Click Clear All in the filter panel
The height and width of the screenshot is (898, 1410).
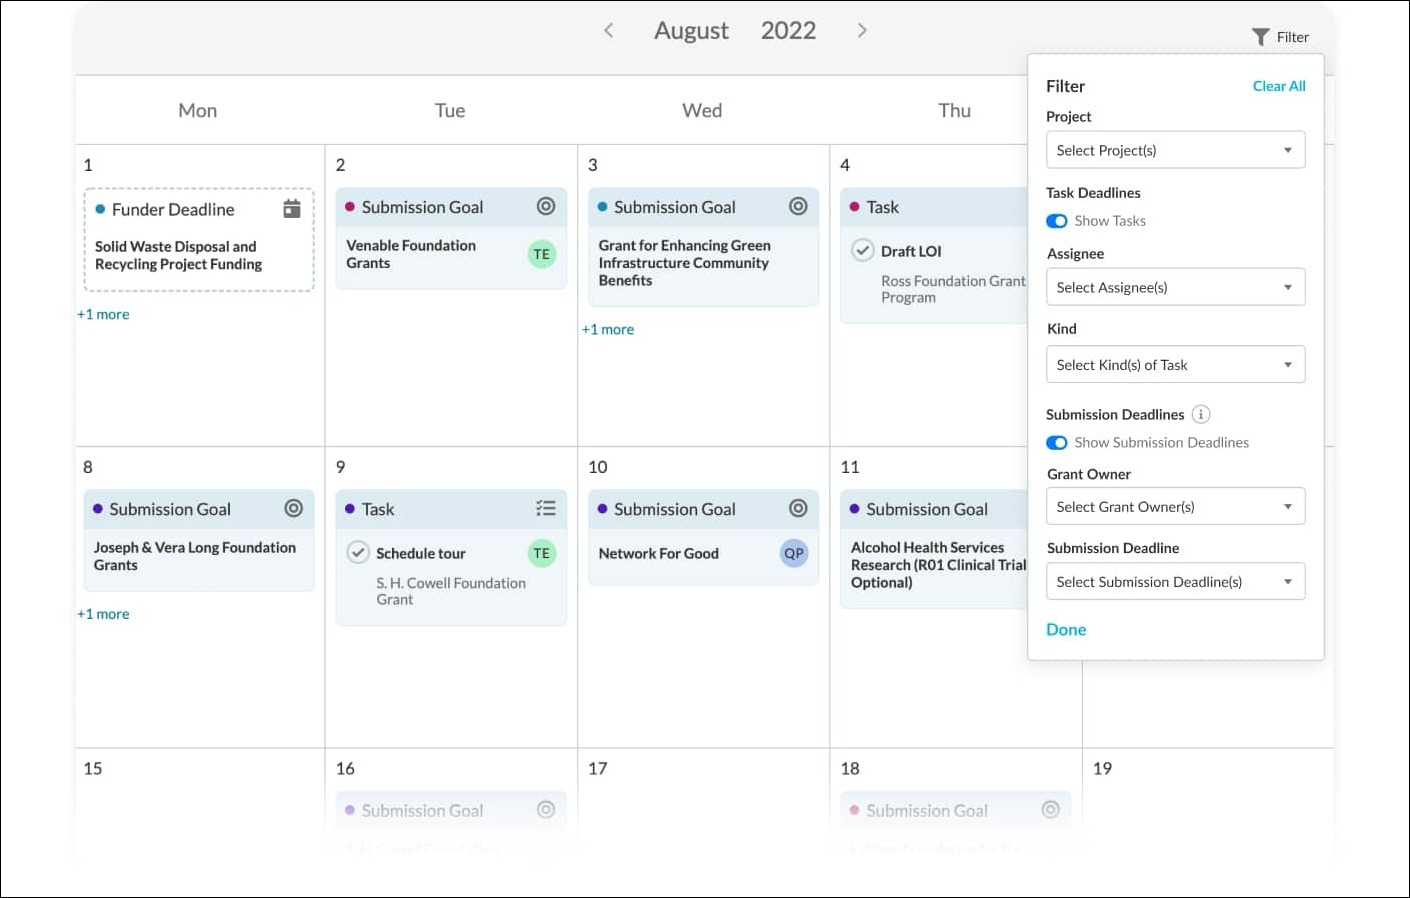coord(1279,86)
